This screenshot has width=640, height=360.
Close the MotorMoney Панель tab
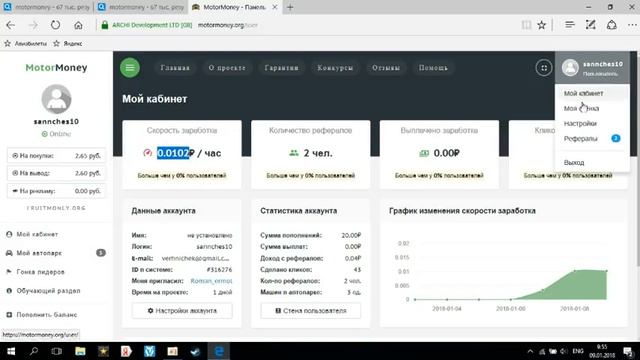tap(275, 7)
